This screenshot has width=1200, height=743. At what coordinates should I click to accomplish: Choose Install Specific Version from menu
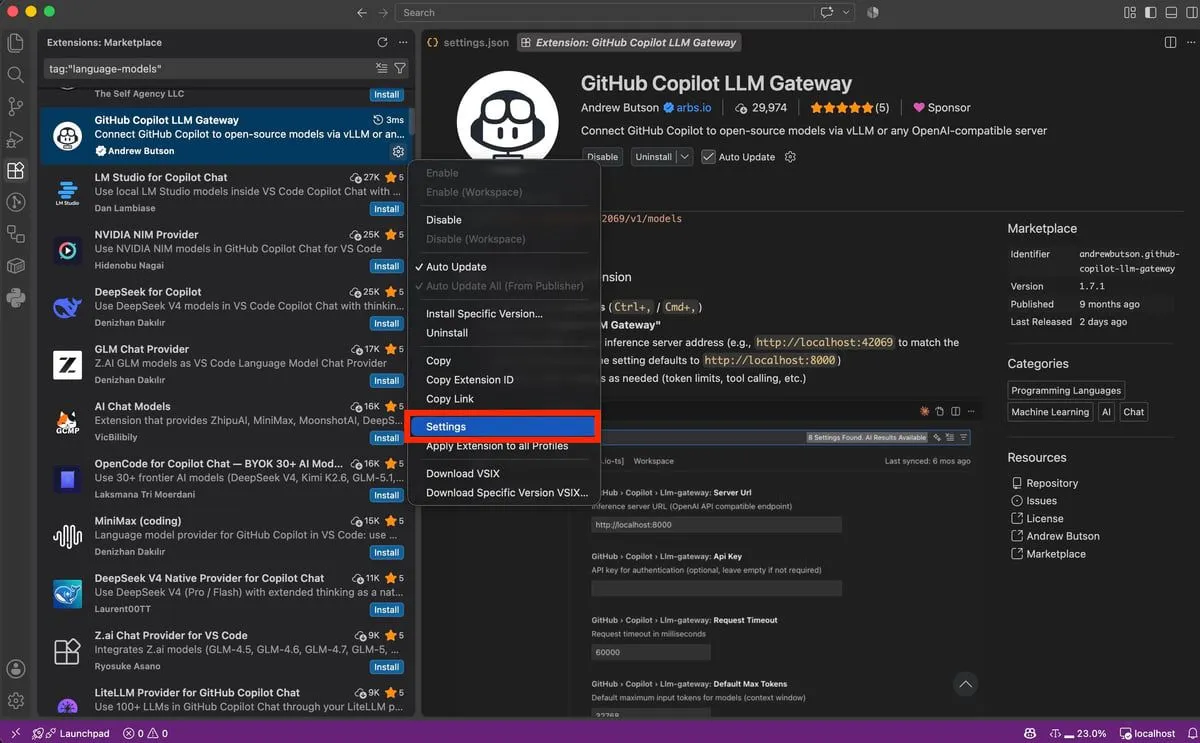coord(504,314)
